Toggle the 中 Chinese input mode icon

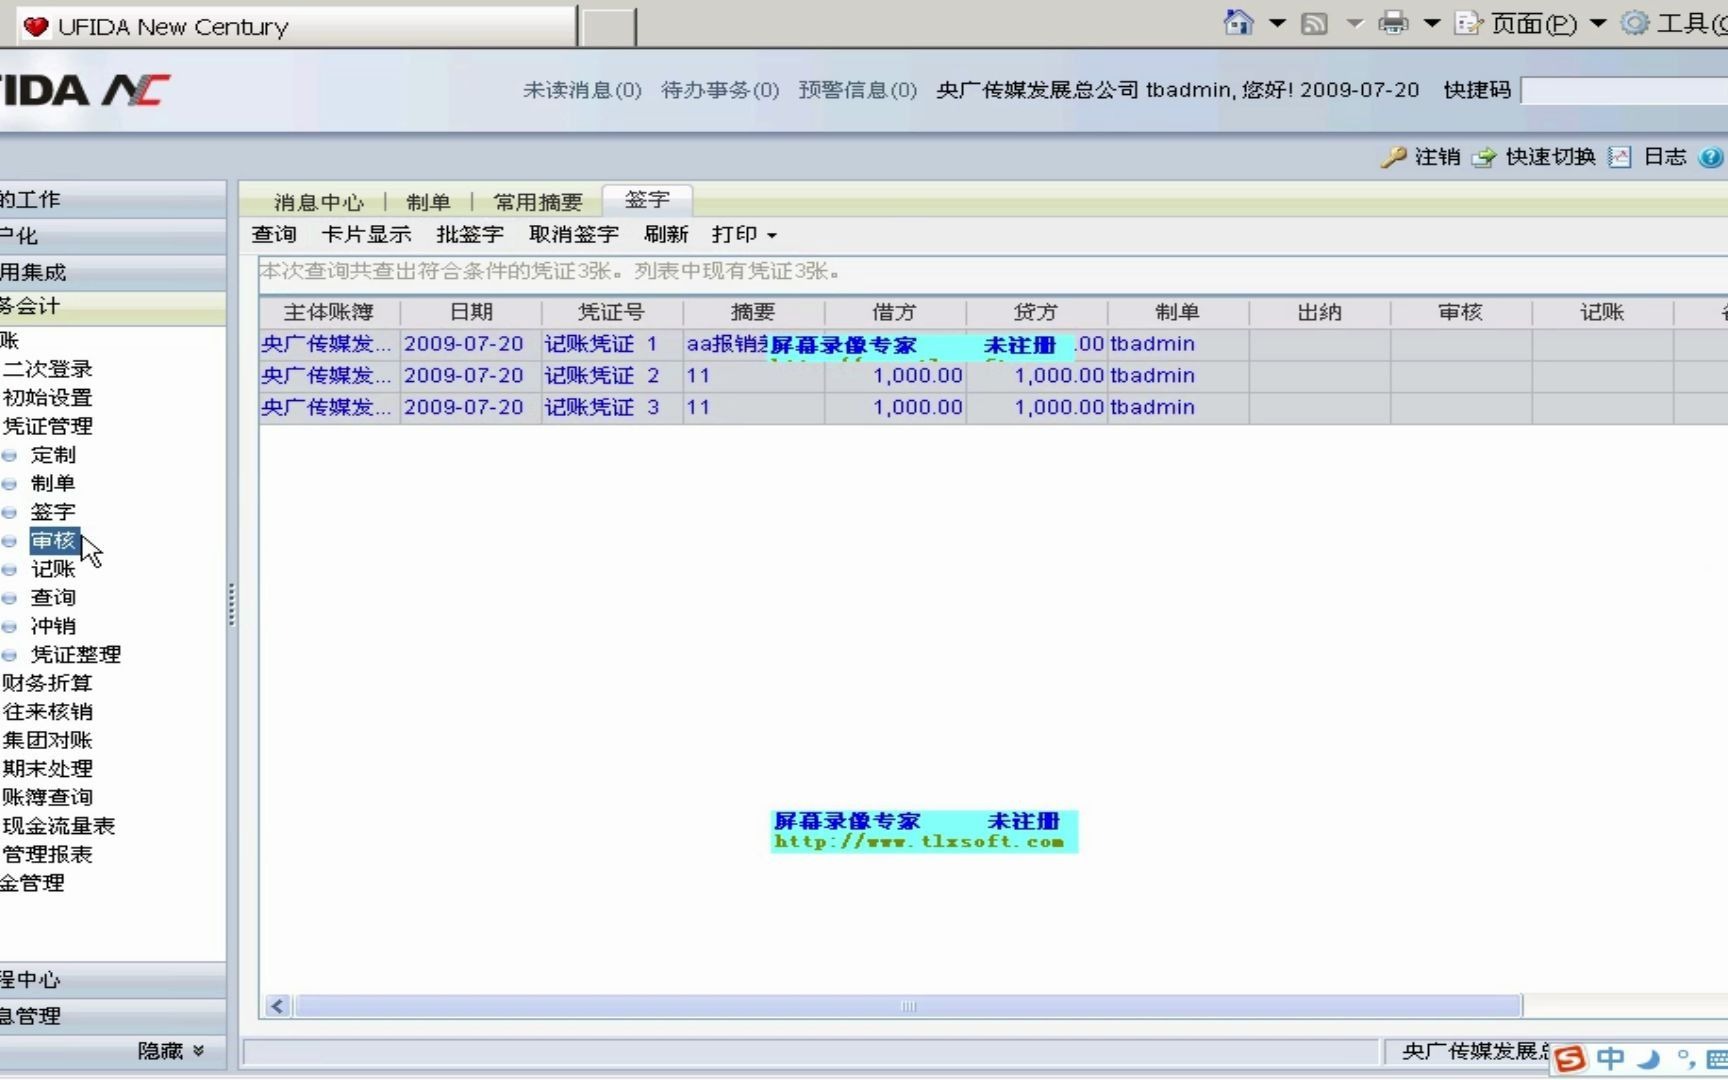click(x=1610, y=1058)
